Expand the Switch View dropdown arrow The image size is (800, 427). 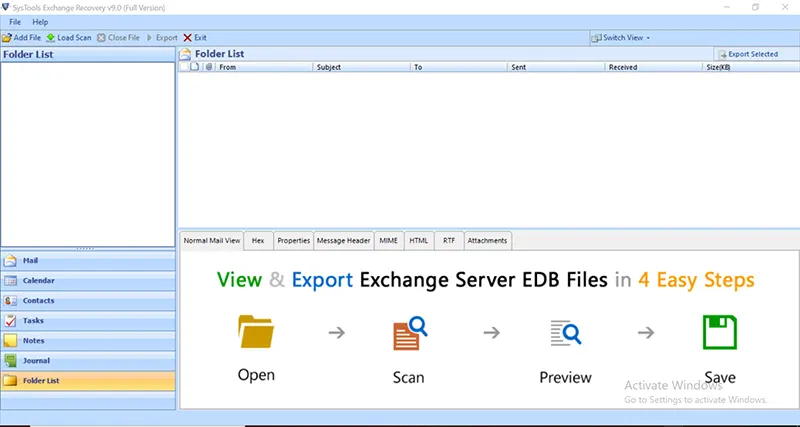[x=648, y=38]
